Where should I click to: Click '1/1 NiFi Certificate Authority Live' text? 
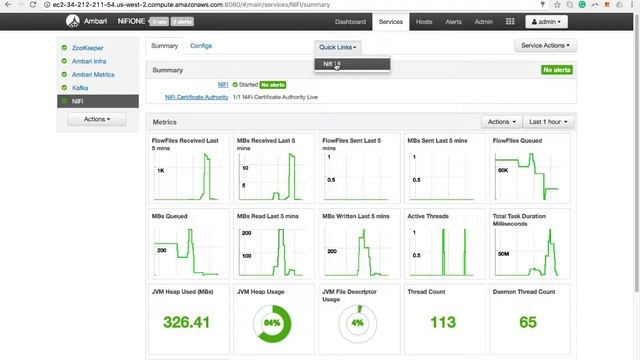275,97
